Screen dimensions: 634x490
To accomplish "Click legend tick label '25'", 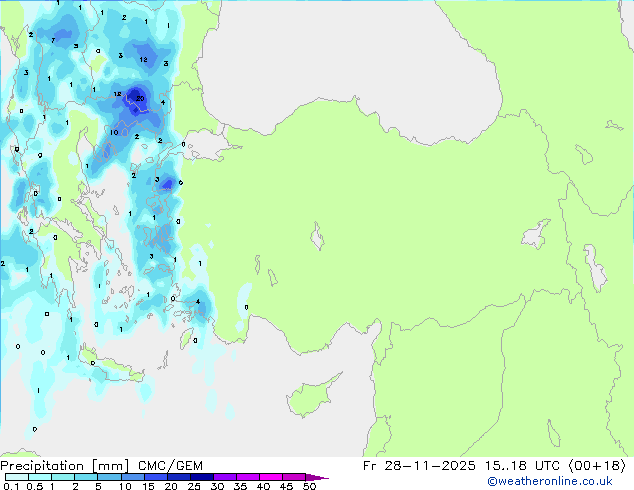I will 194,486.
